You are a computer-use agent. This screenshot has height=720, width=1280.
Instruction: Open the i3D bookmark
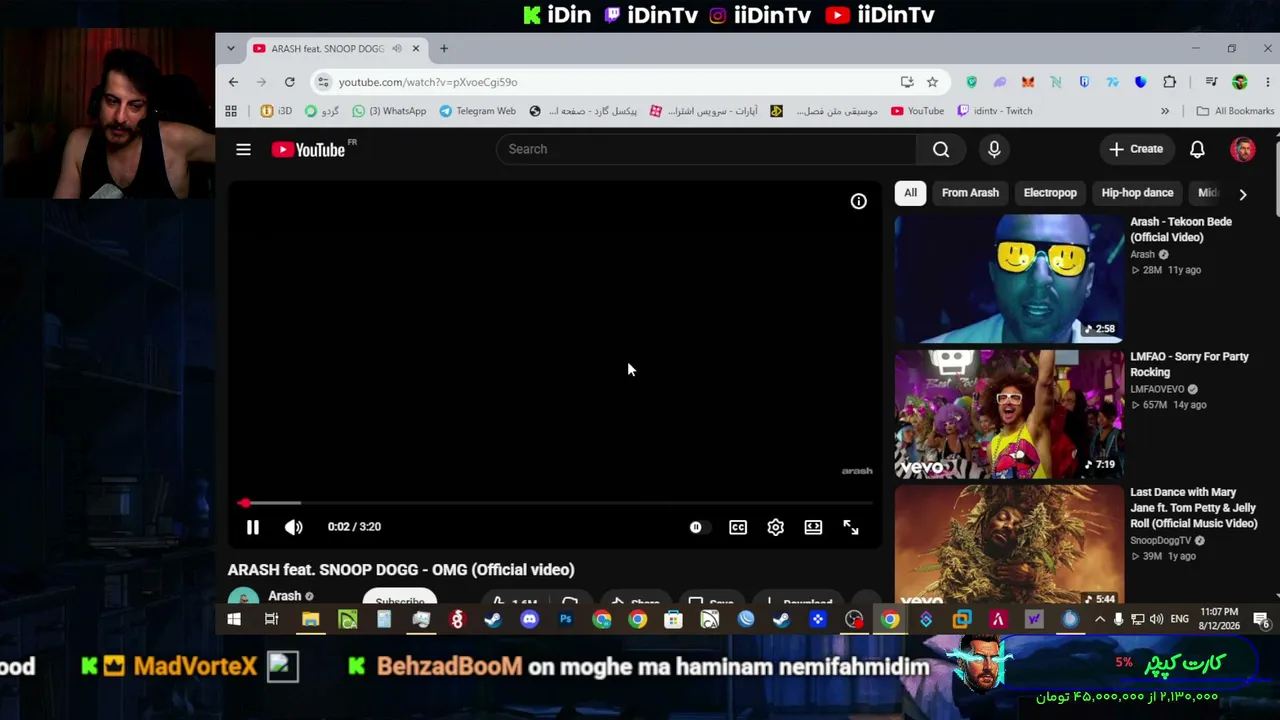click(x=276, y=111)
